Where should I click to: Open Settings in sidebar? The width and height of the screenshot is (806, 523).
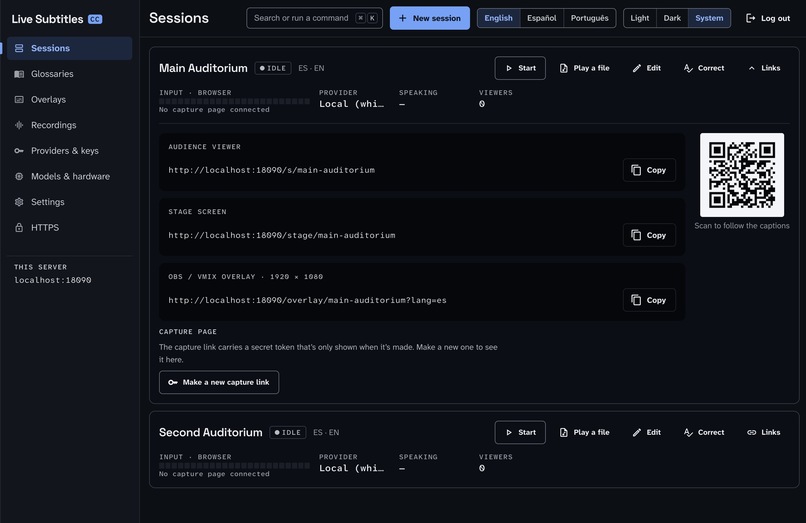click(69, 202)
